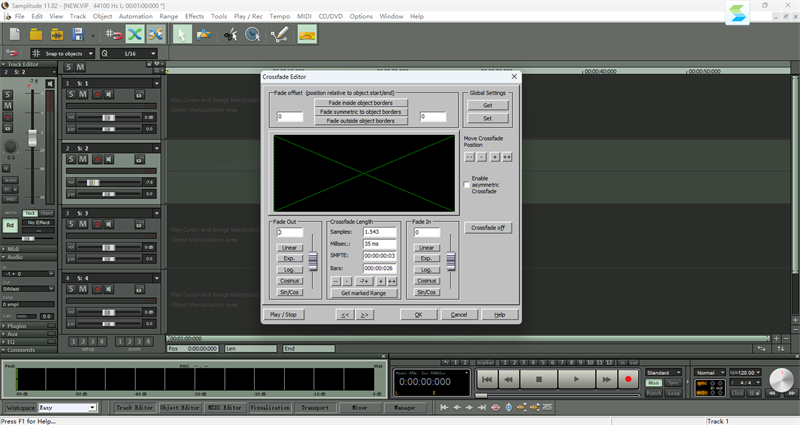Enable asymmetric crossfade checkbox
Screen dimensions: 800x425
click(467, 184)
